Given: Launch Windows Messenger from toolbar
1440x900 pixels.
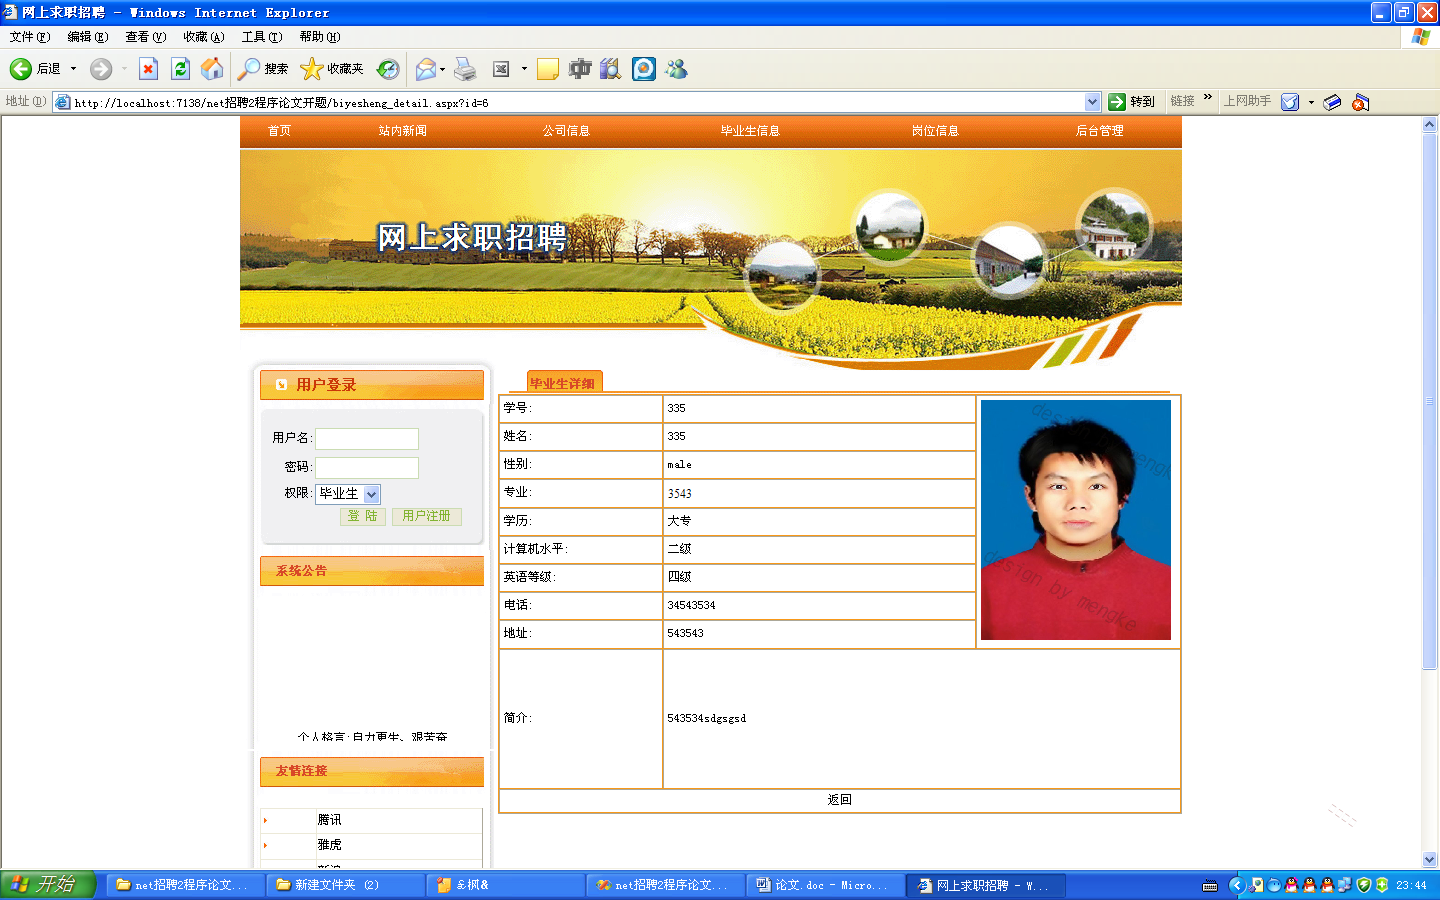Looking at the screenshot, I should point(677,68).
